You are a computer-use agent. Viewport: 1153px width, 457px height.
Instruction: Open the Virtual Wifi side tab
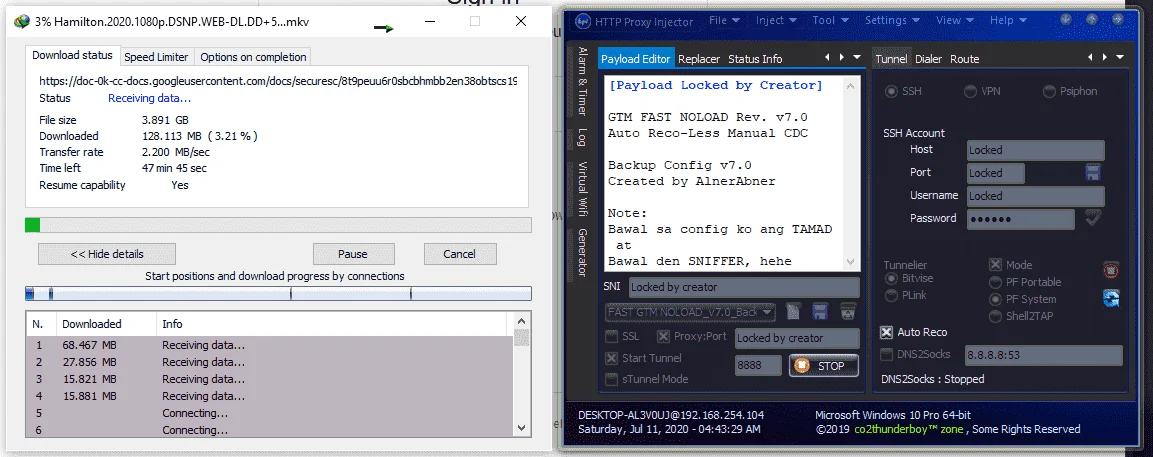(x=582, y=187)
